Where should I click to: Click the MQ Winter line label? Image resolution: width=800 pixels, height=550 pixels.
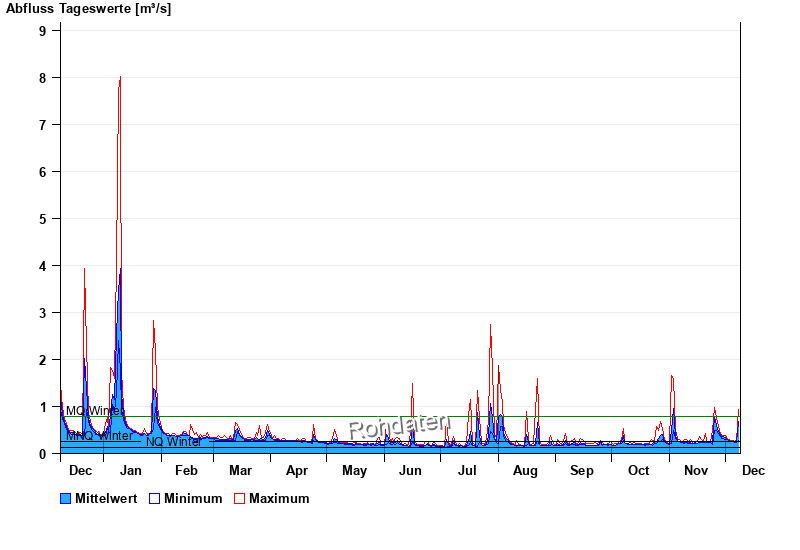point(95,411)
